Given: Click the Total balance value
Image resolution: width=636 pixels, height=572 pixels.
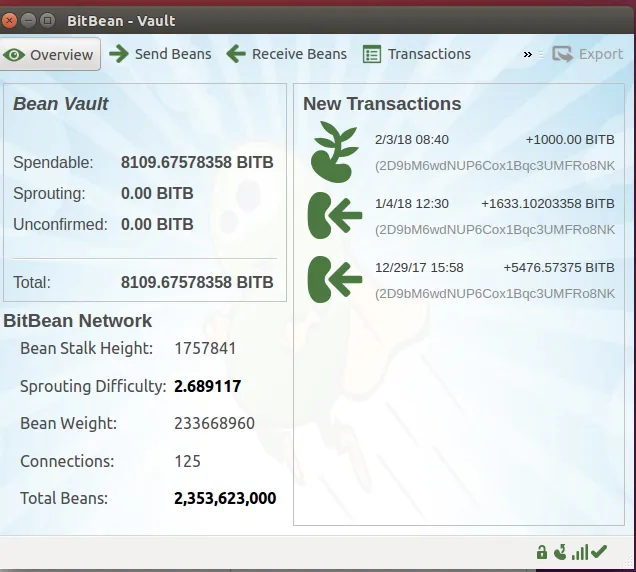Looking at the screenshot, I should tap(197, 282).
